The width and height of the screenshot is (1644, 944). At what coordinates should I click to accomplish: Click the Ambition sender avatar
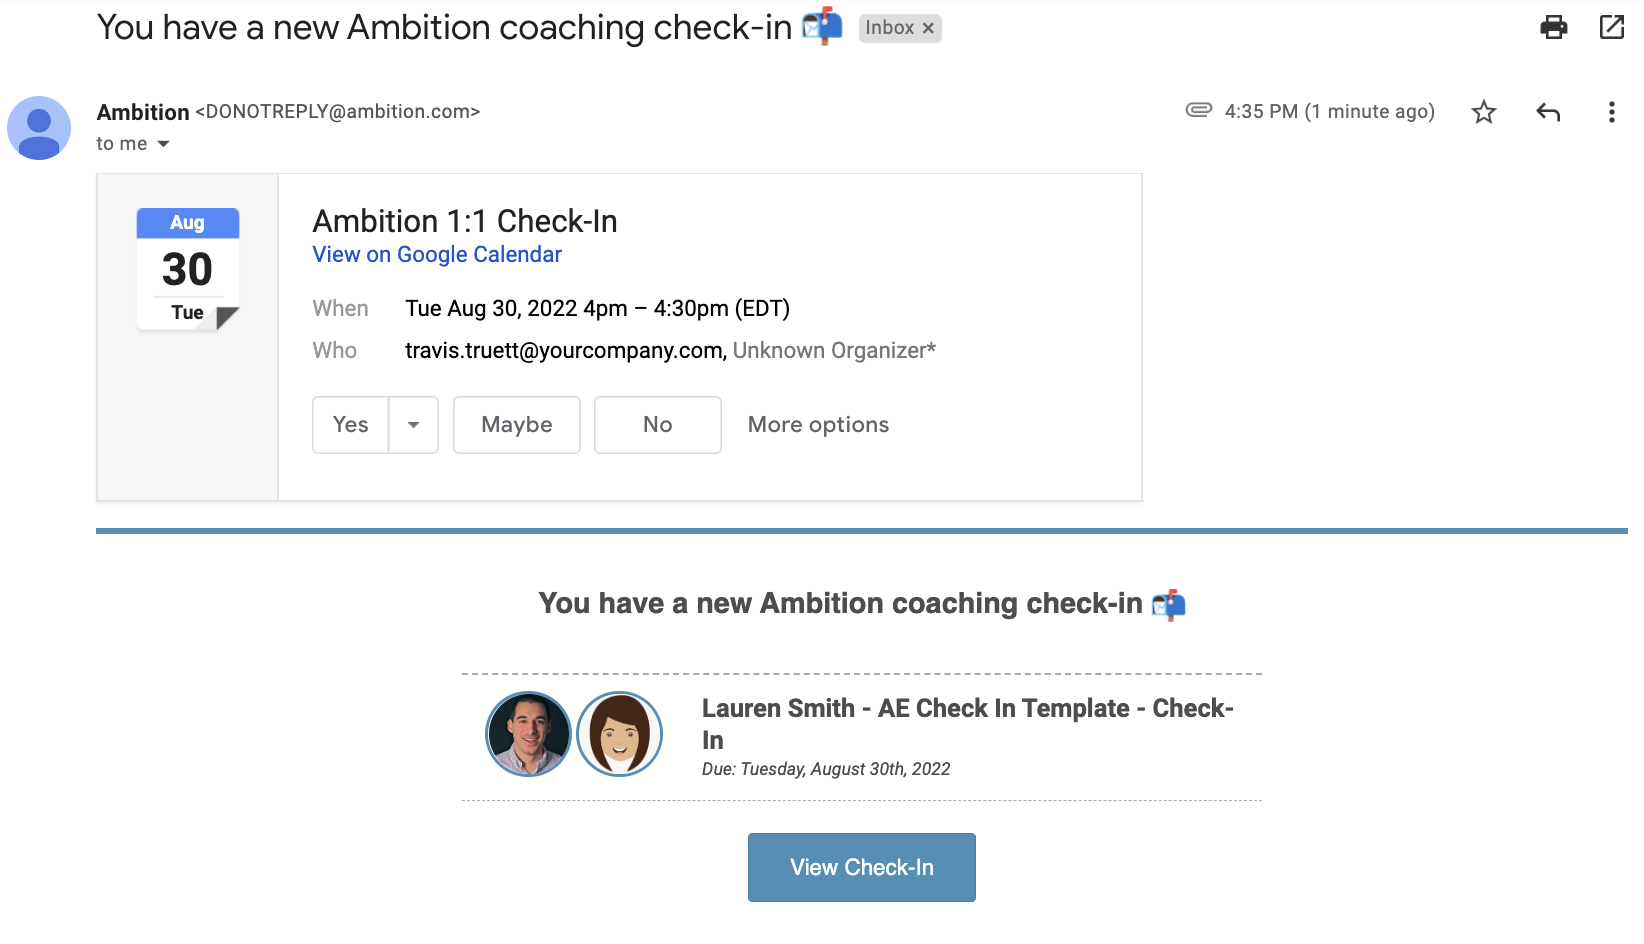click(39, 128)
